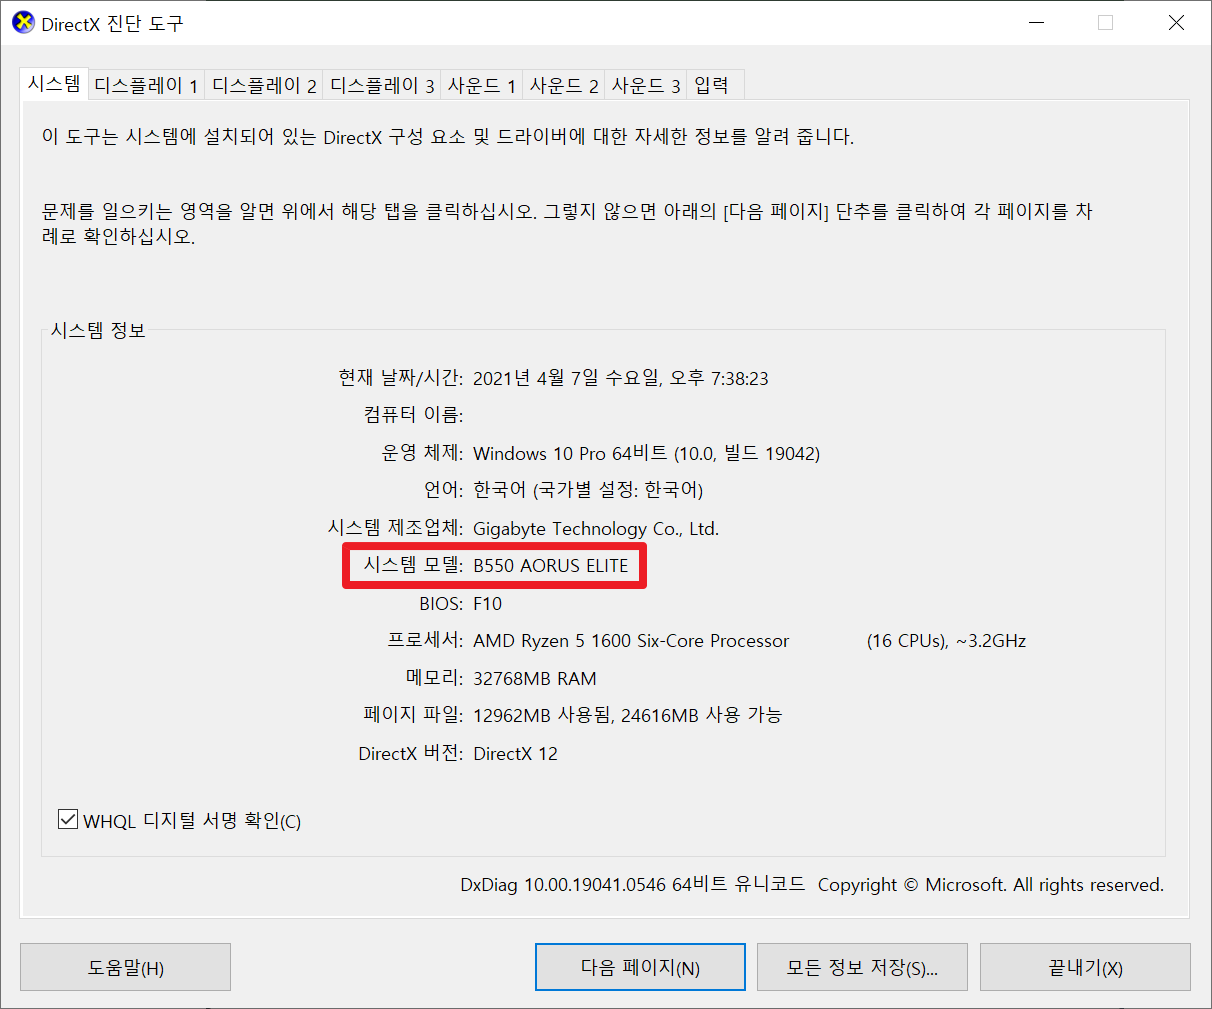Switch to the 사운드 3 tab
This screenshot has height=1009, width=1212.
pyautogui.click(x=646, y=86)
